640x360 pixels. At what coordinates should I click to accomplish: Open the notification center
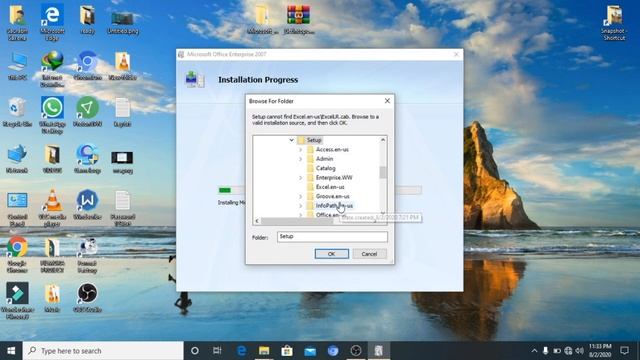tap(624, 351)
